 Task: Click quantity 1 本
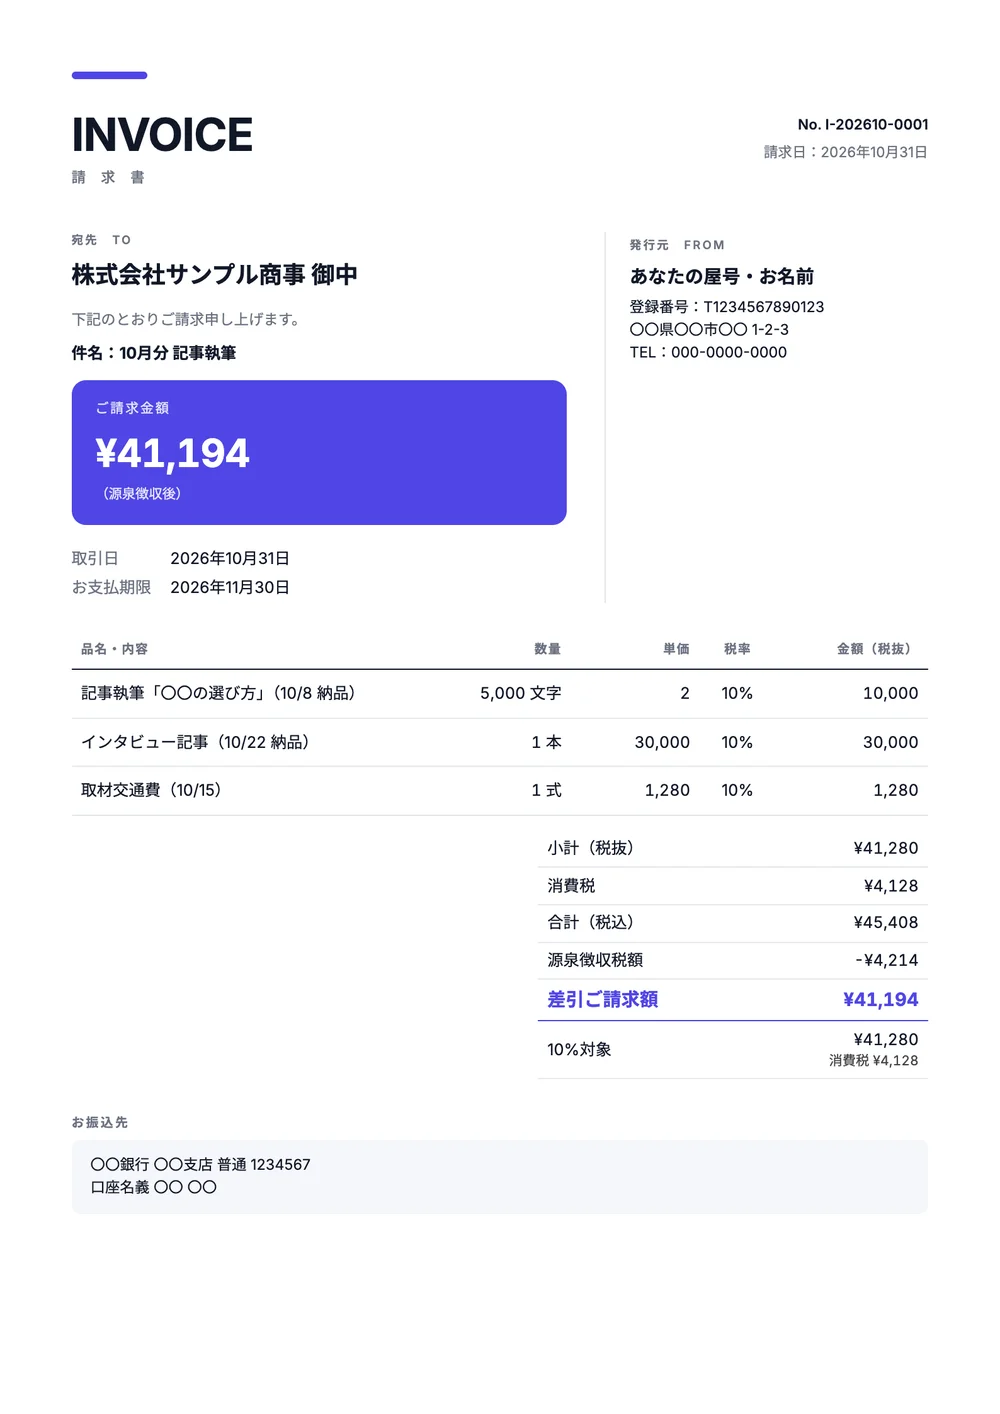click(x=546, y=742)
